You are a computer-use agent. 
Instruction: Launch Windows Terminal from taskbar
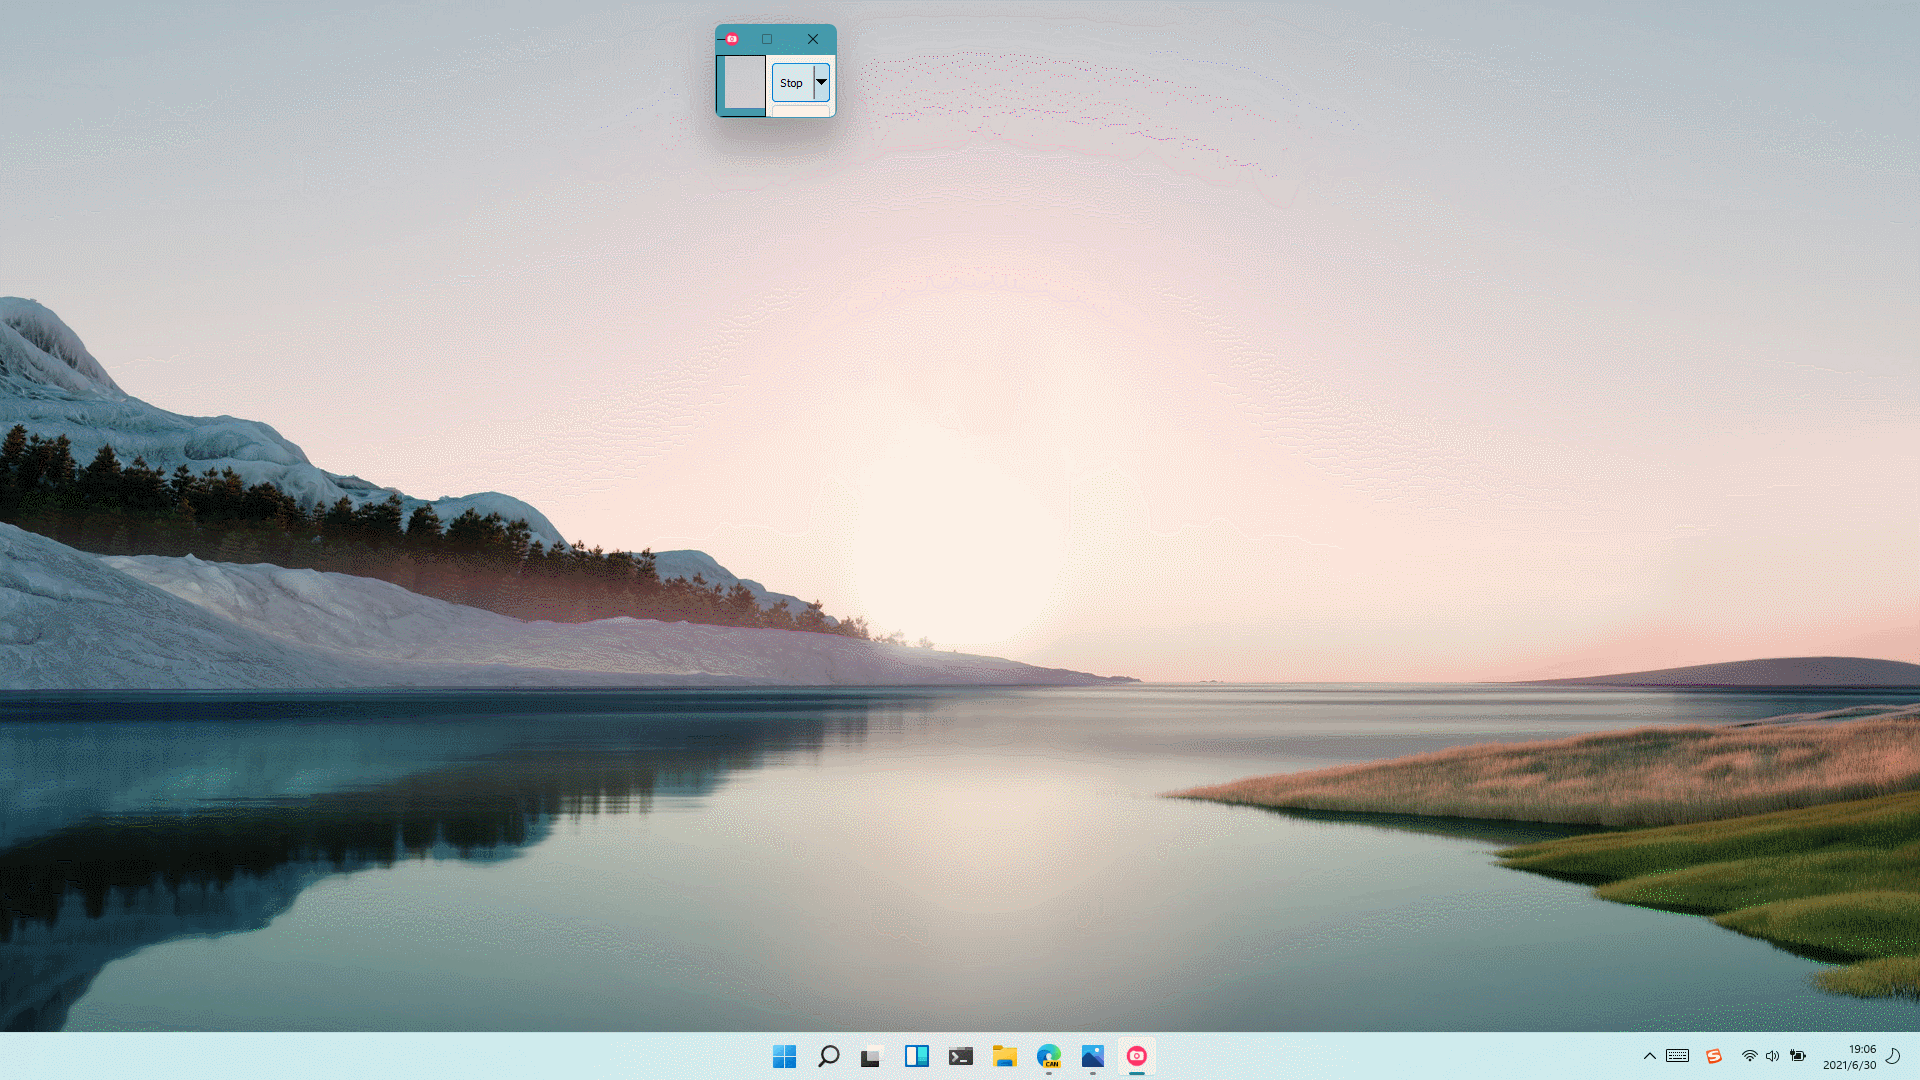pyautogui.click(x=961, y=1056)
